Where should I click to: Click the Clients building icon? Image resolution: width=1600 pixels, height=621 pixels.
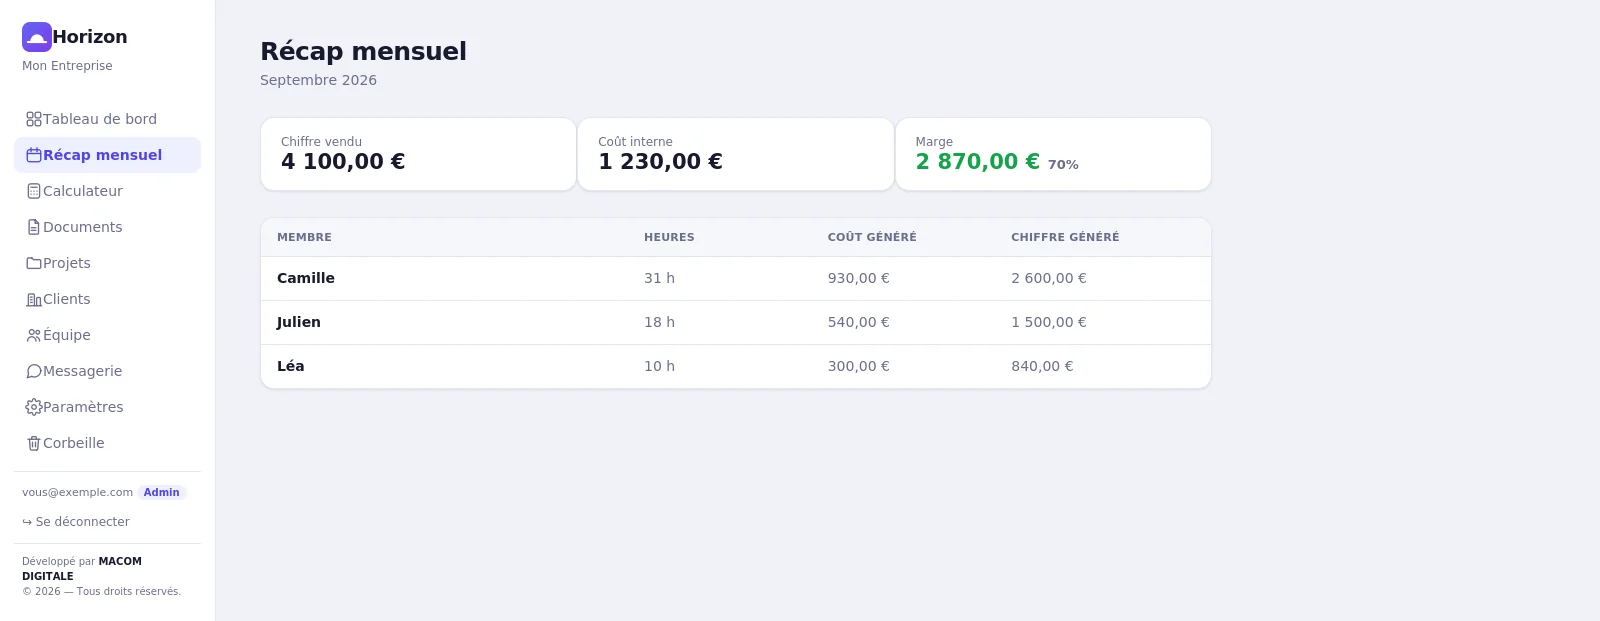tap(34, 299)
